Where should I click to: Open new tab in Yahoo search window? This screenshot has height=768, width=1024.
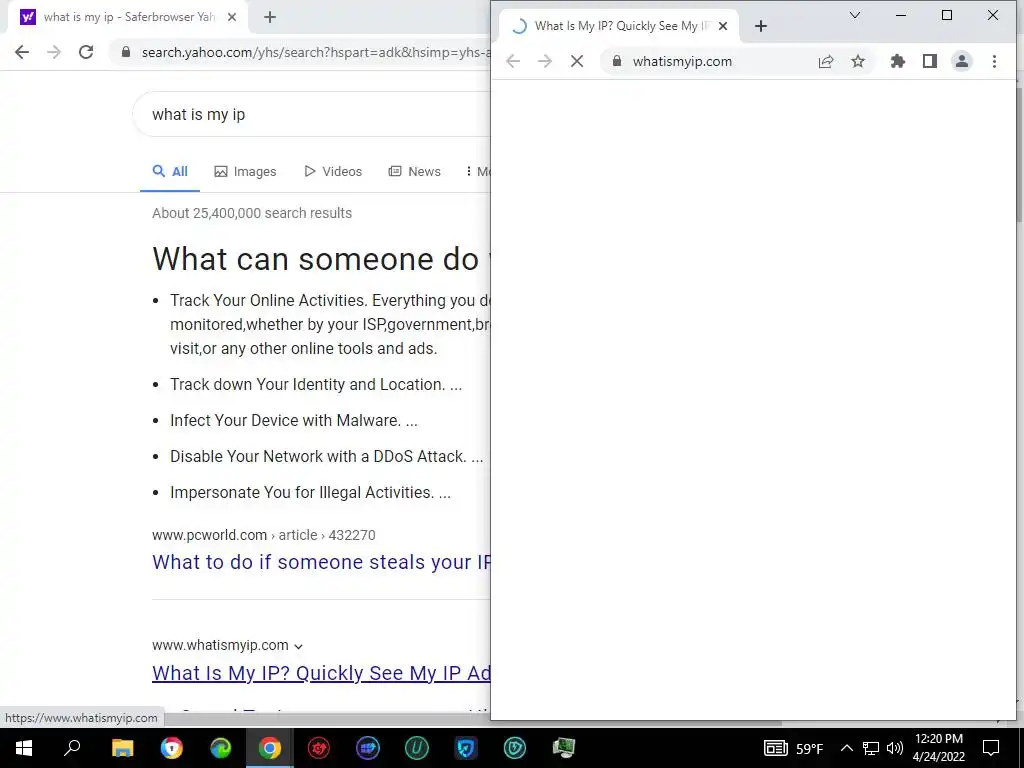[270, 18]
